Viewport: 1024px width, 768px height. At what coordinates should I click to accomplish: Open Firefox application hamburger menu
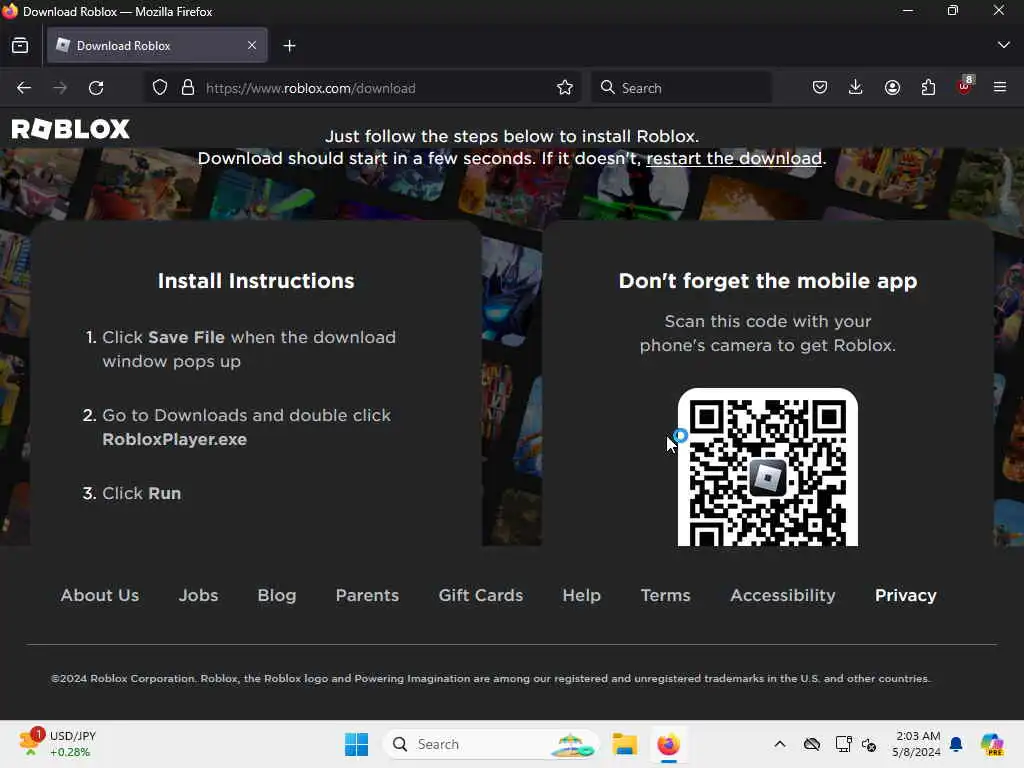[x=1000, y=88]
